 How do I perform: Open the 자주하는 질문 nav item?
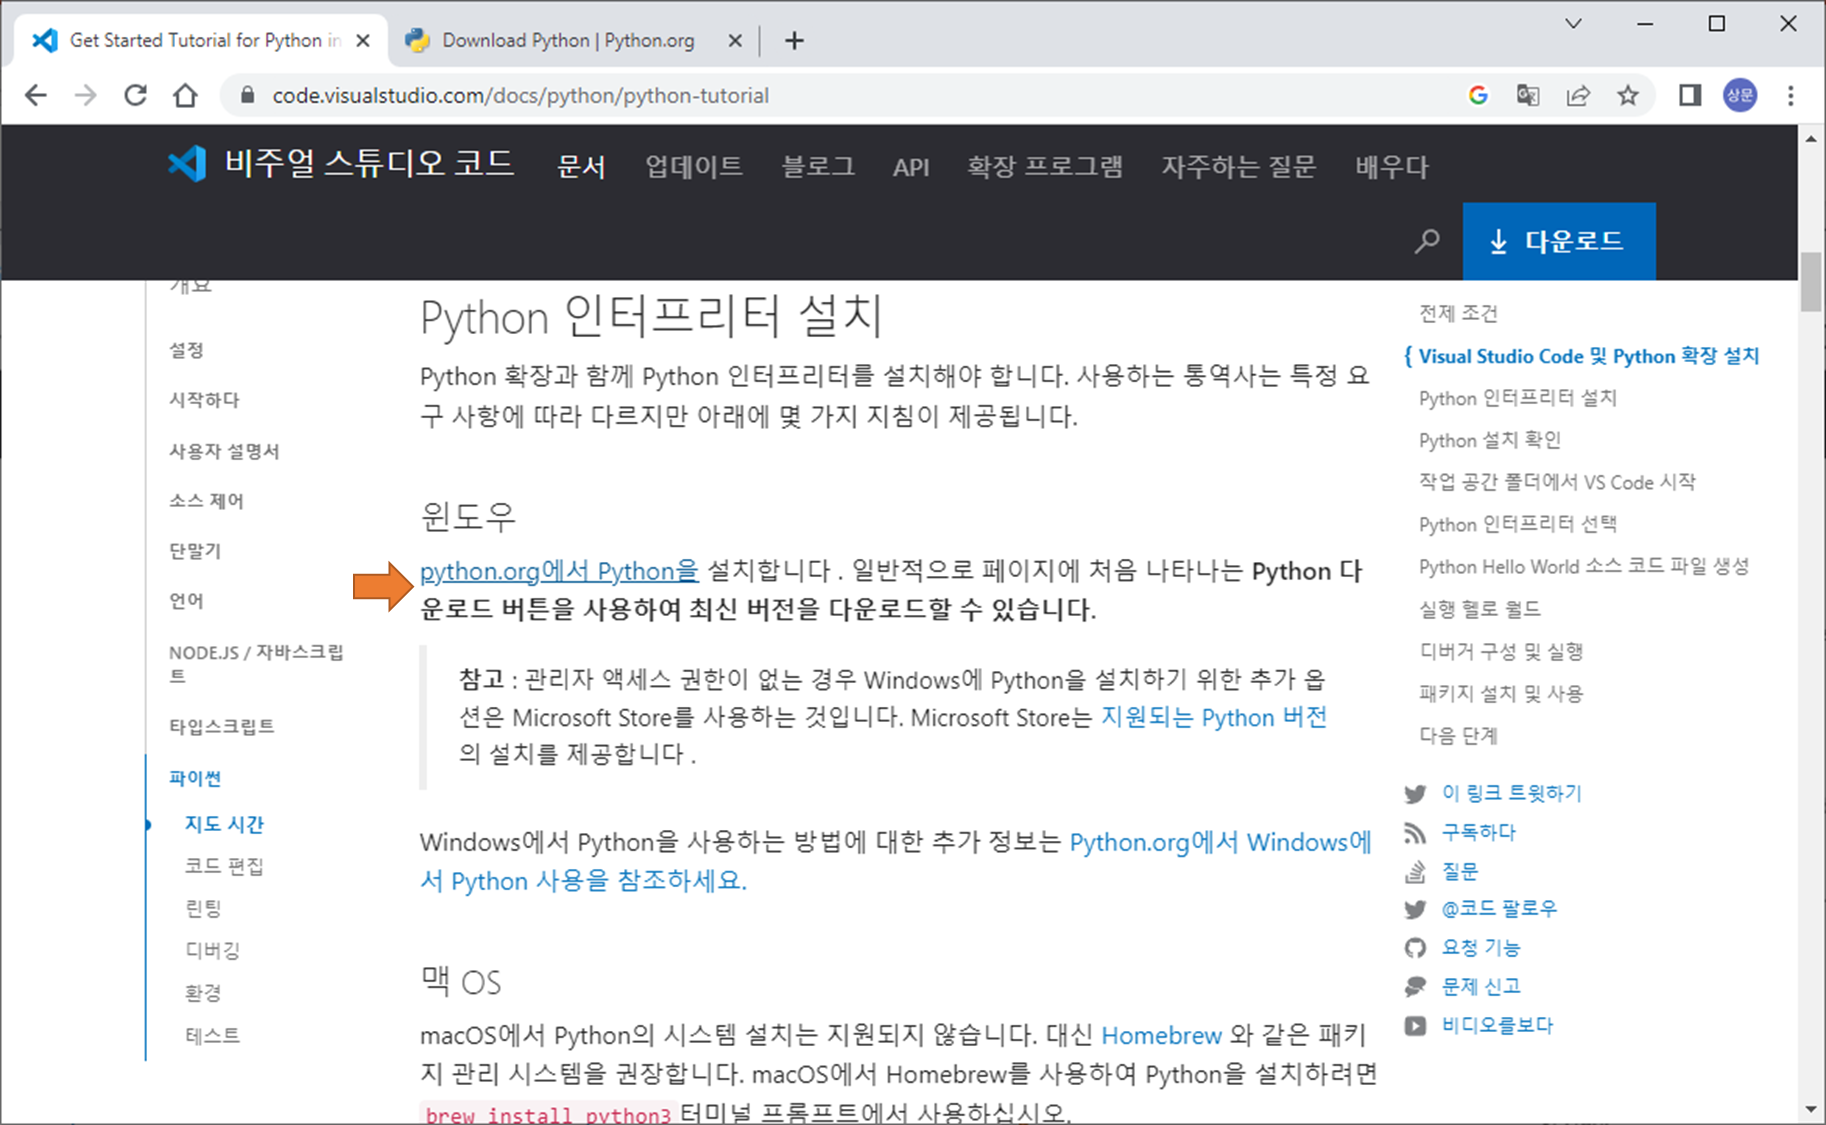tap(1239, 166)
